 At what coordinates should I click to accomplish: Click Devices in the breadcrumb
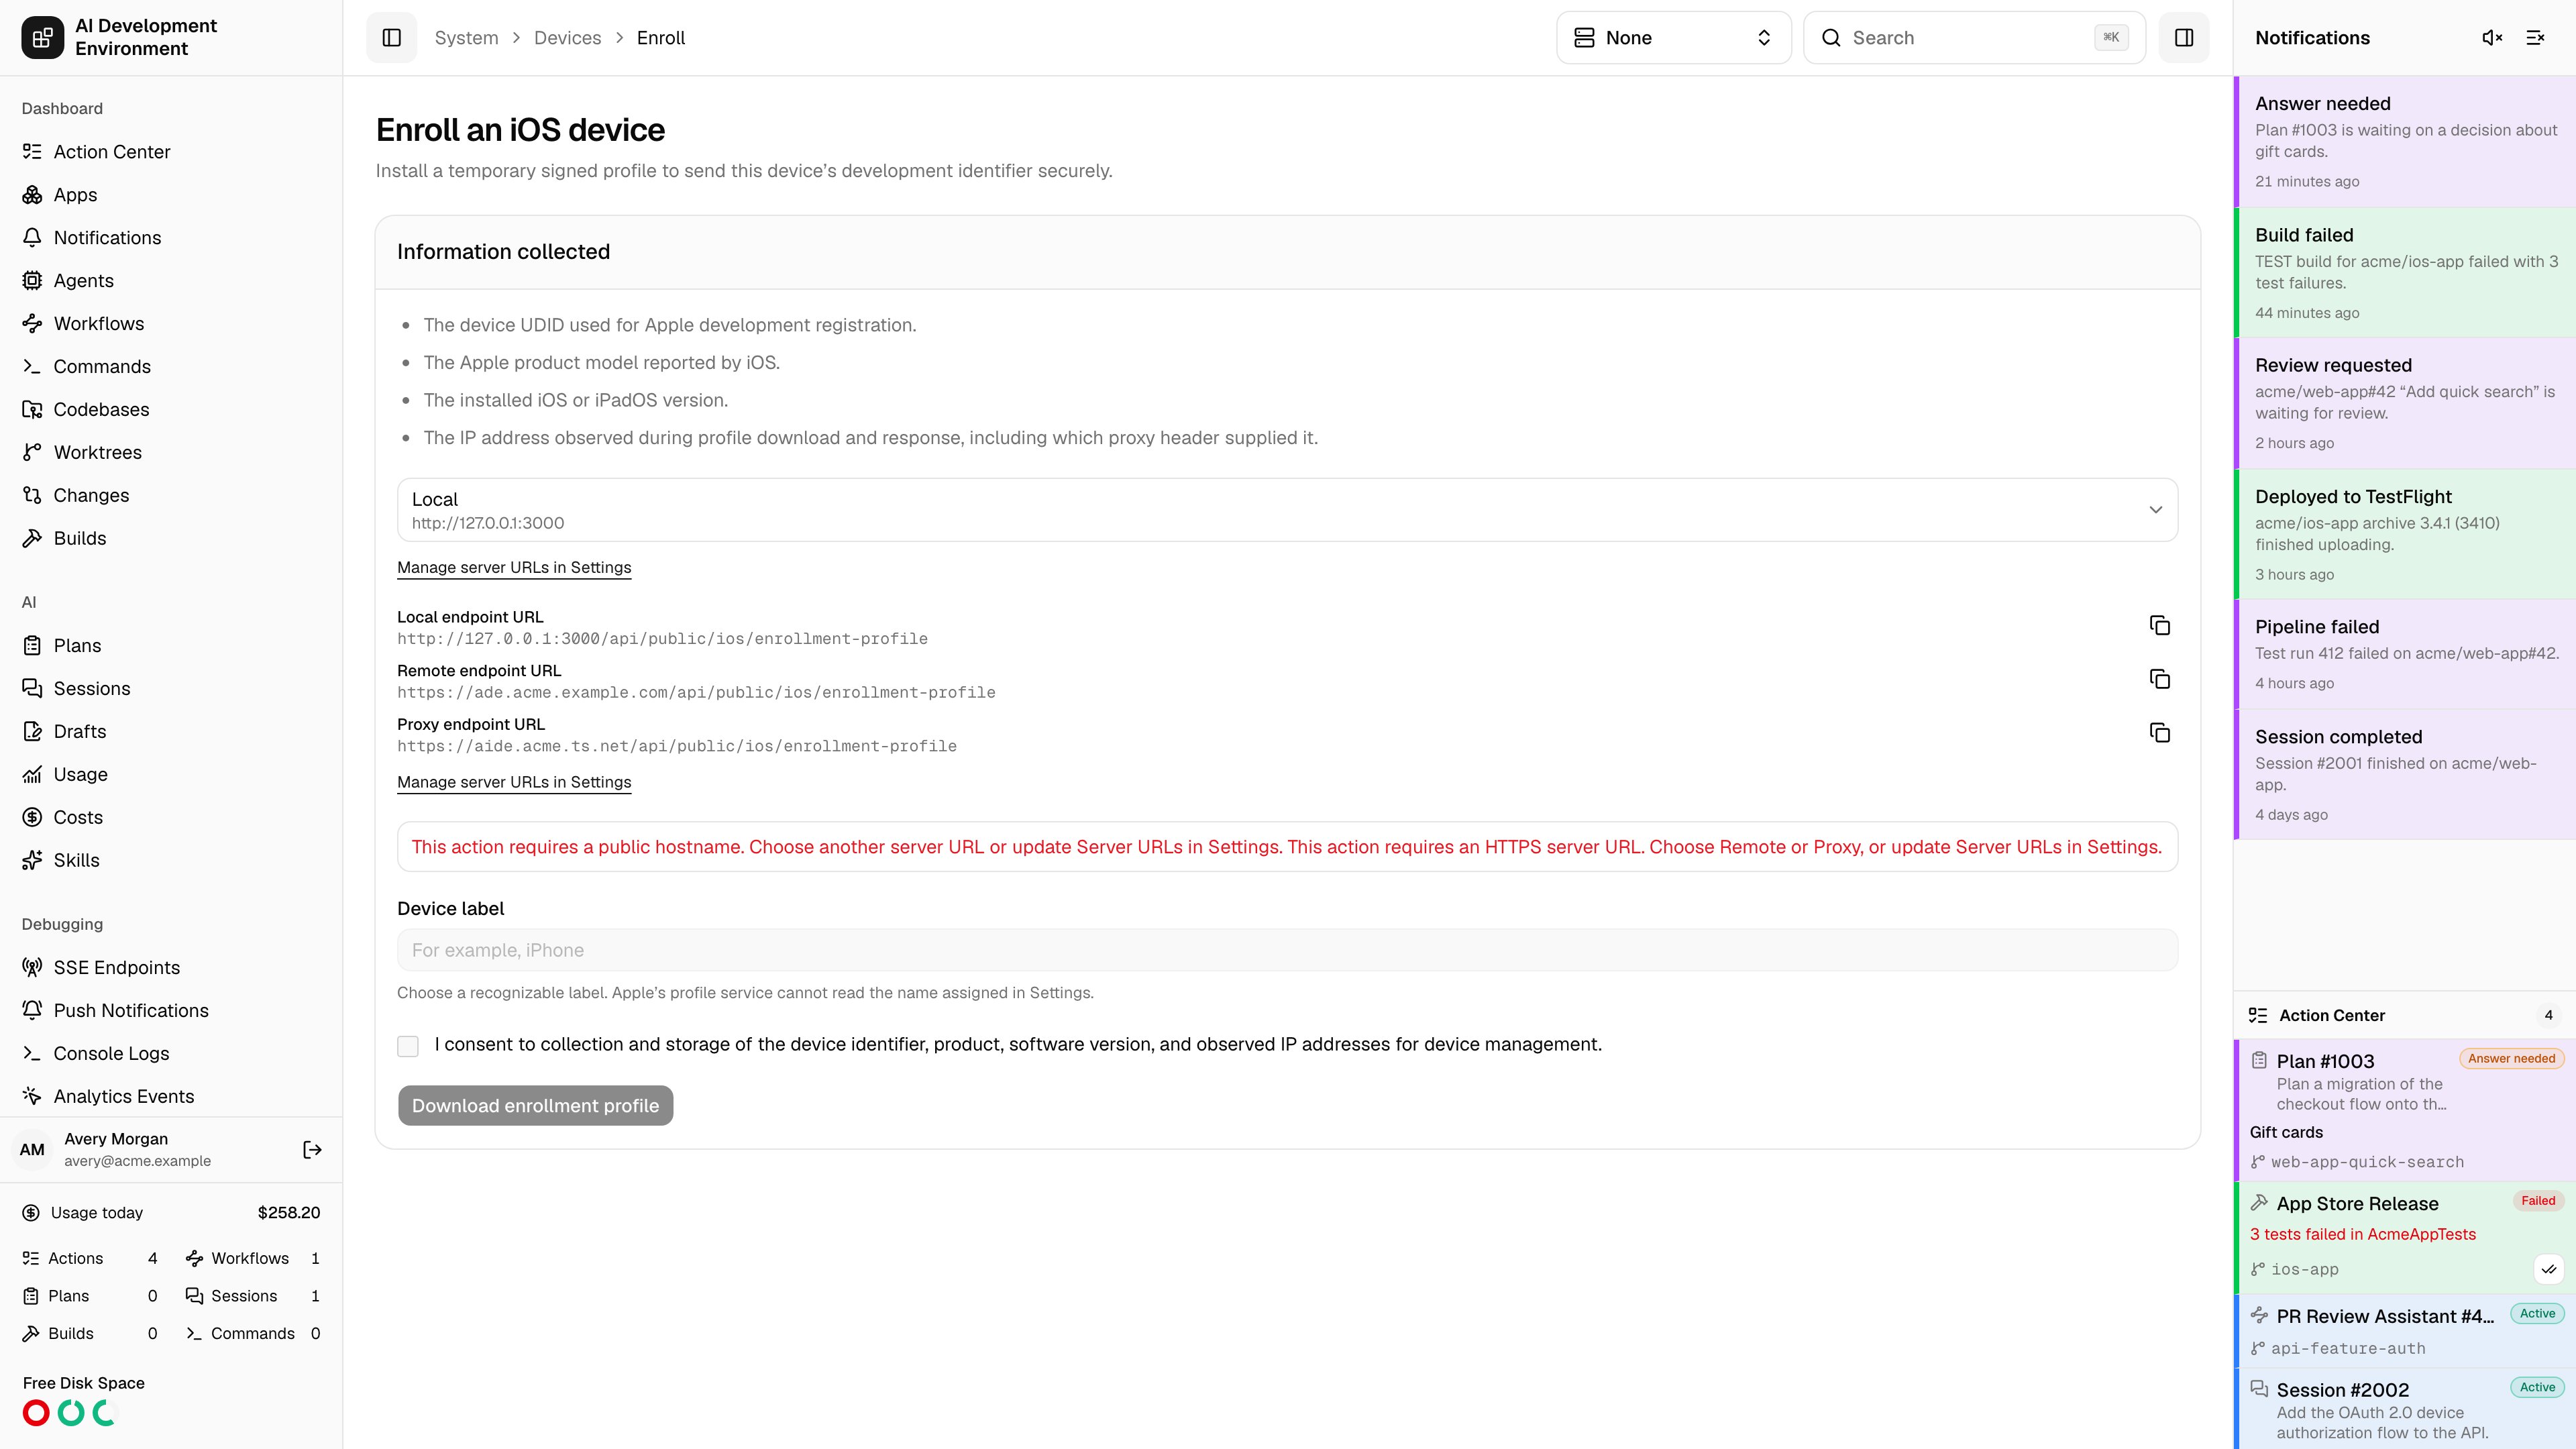[x=567, y=38]
